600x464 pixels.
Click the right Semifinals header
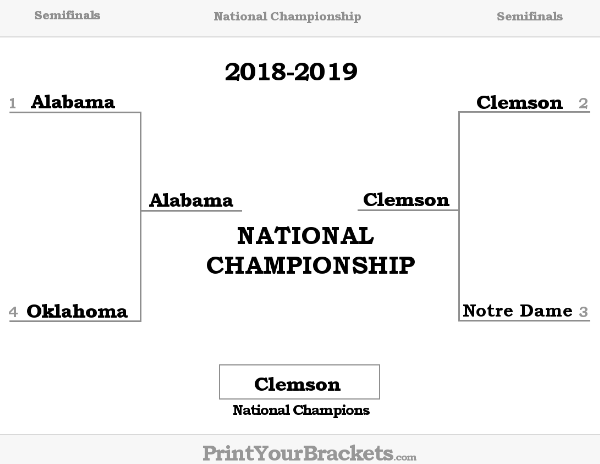click(530, 16)
